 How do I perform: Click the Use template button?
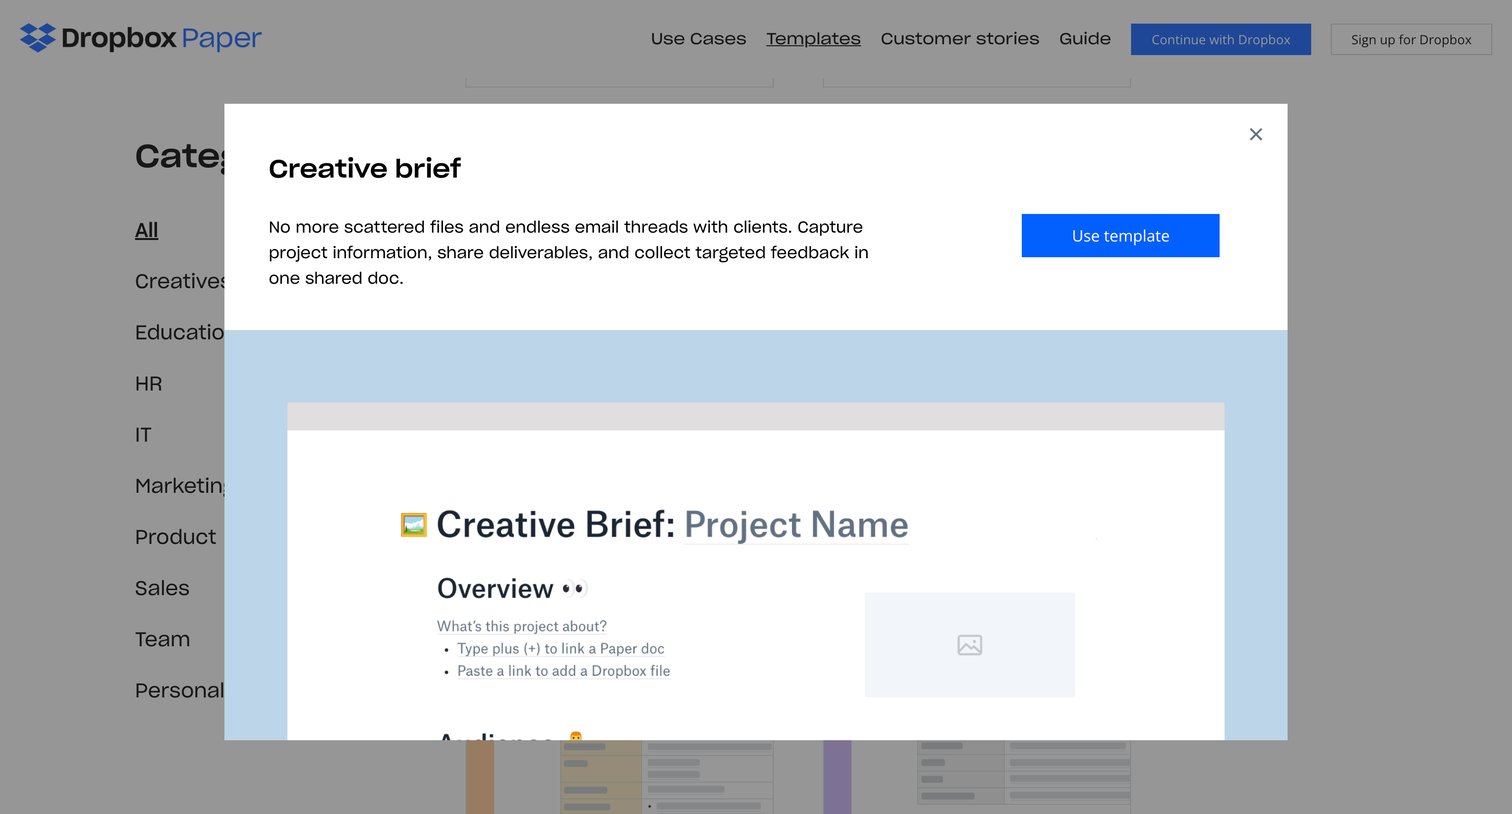[1120, 236]
